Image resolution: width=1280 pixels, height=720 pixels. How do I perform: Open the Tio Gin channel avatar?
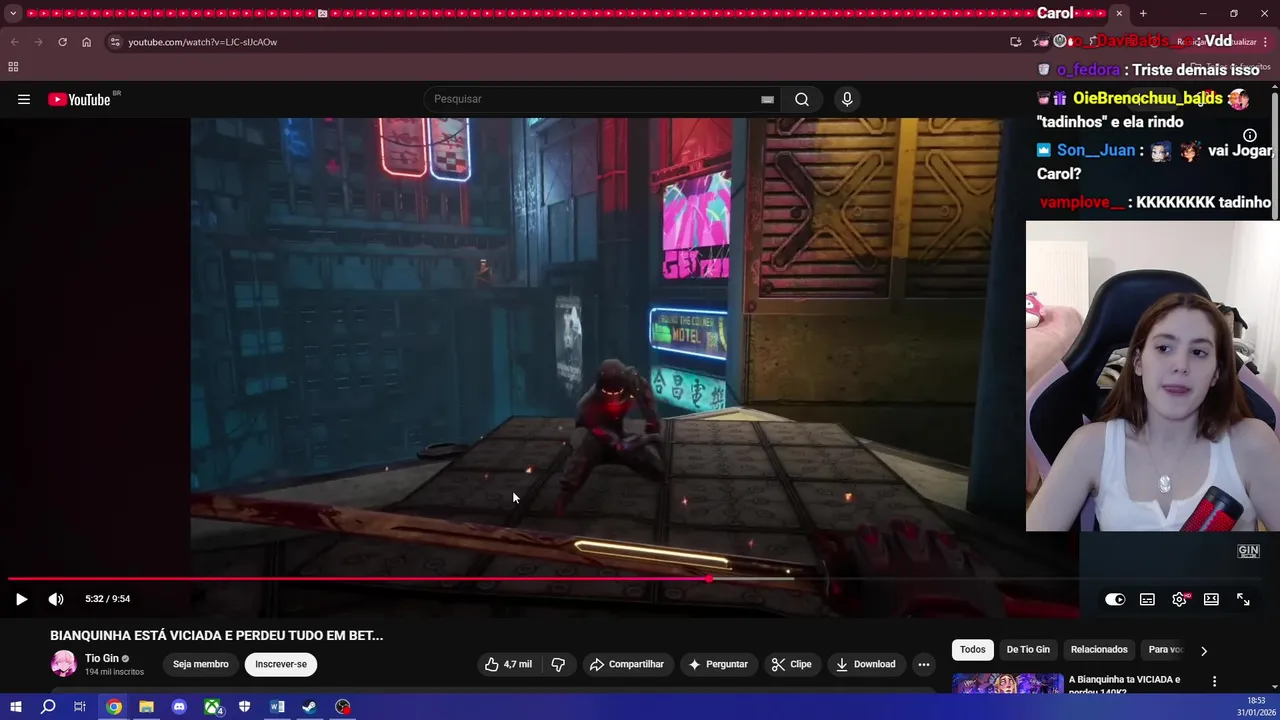[64, 664]
